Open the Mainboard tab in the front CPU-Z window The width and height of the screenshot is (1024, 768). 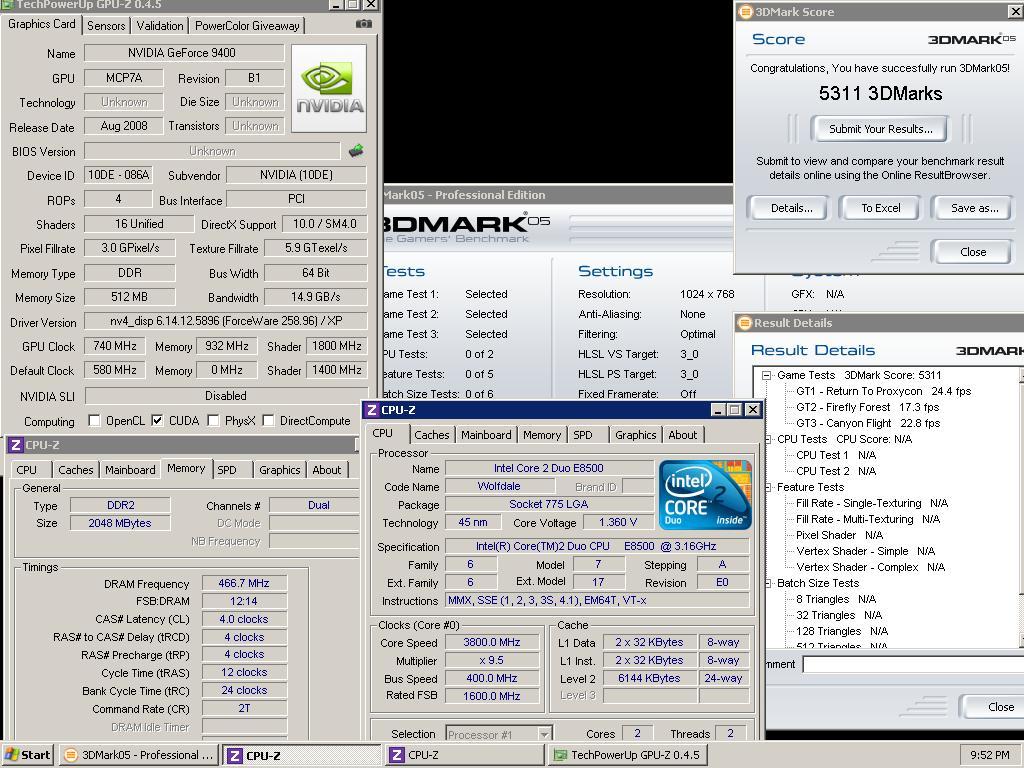[x=486, y=435]
